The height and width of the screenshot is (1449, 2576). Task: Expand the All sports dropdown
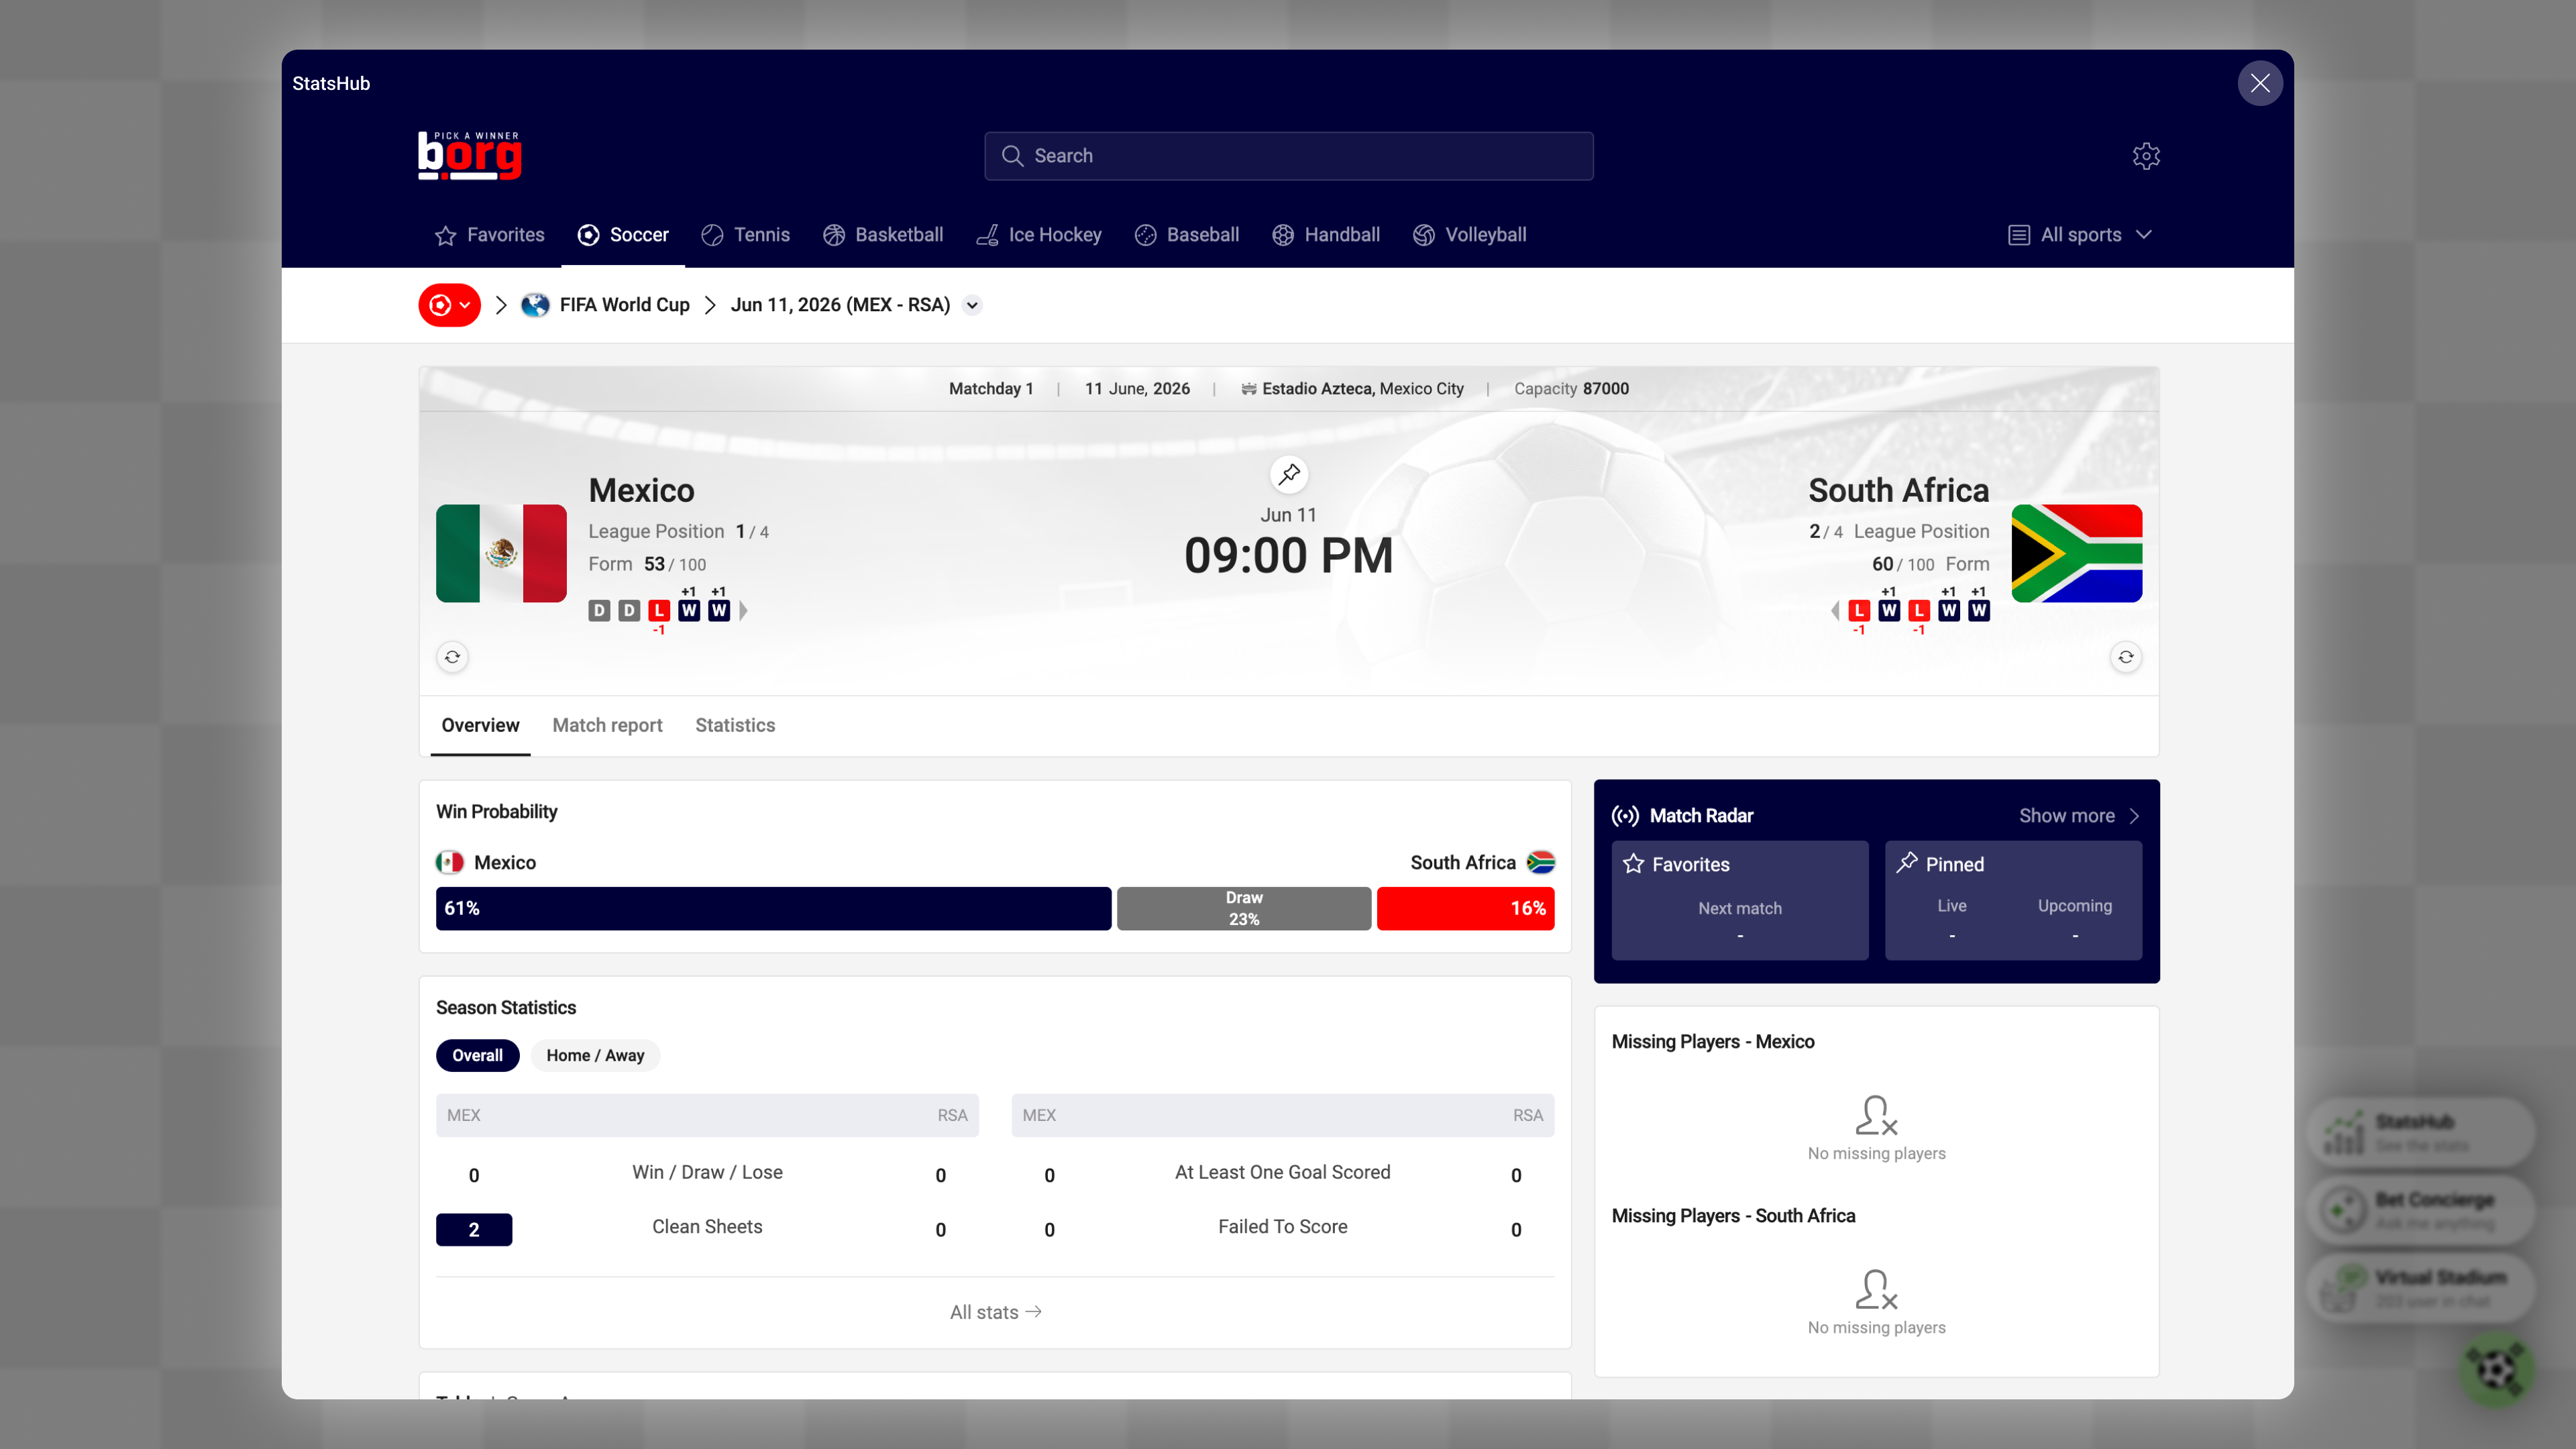tap(2080, 235)
